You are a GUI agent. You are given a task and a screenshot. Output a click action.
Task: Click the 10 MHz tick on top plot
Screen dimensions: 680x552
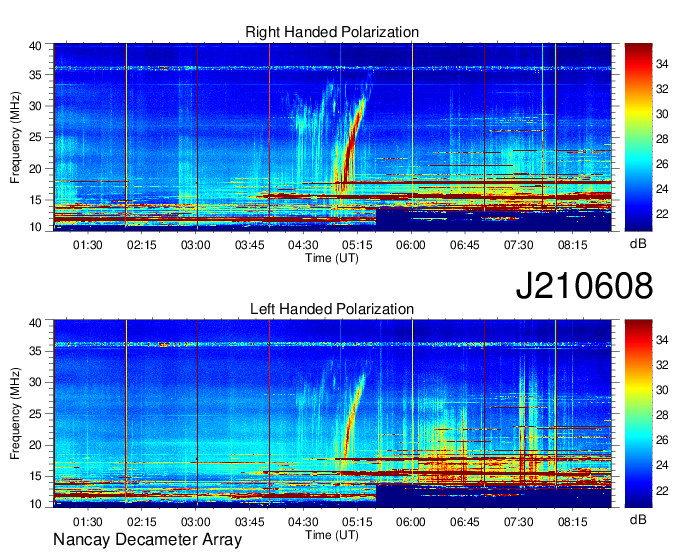click(x=35, y=227)
